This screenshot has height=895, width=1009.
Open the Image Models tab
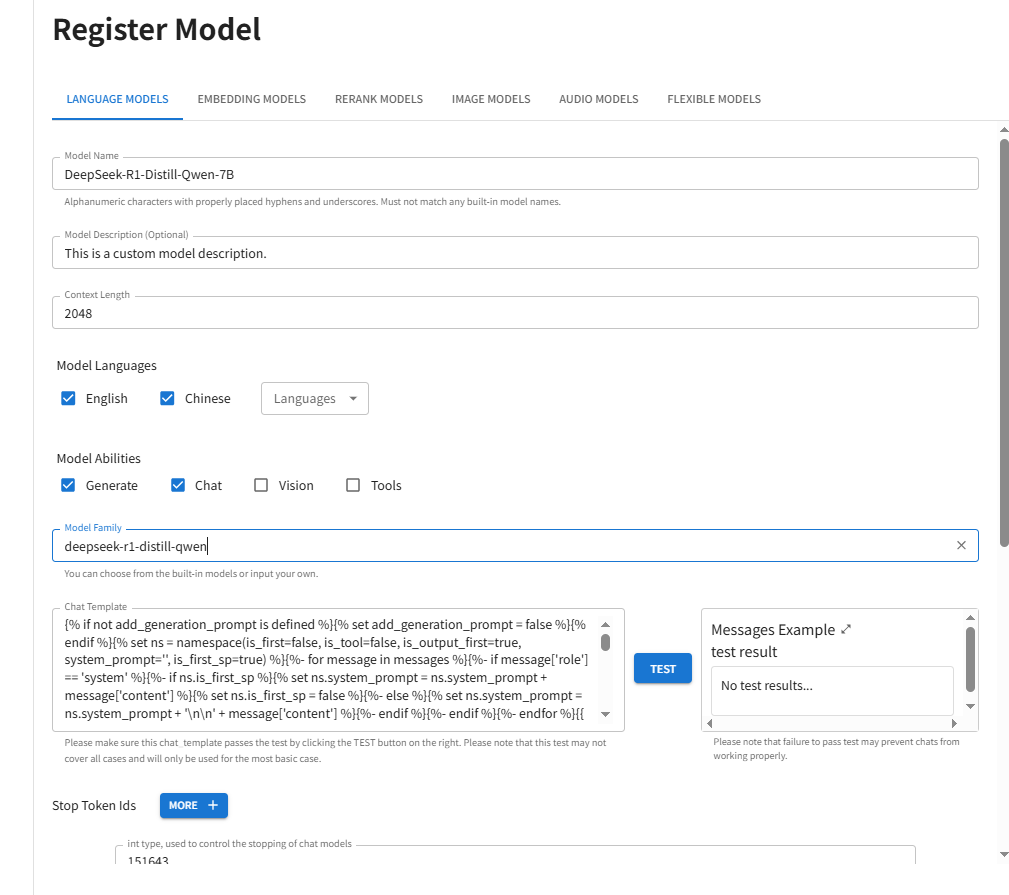(x=491, y=99)
